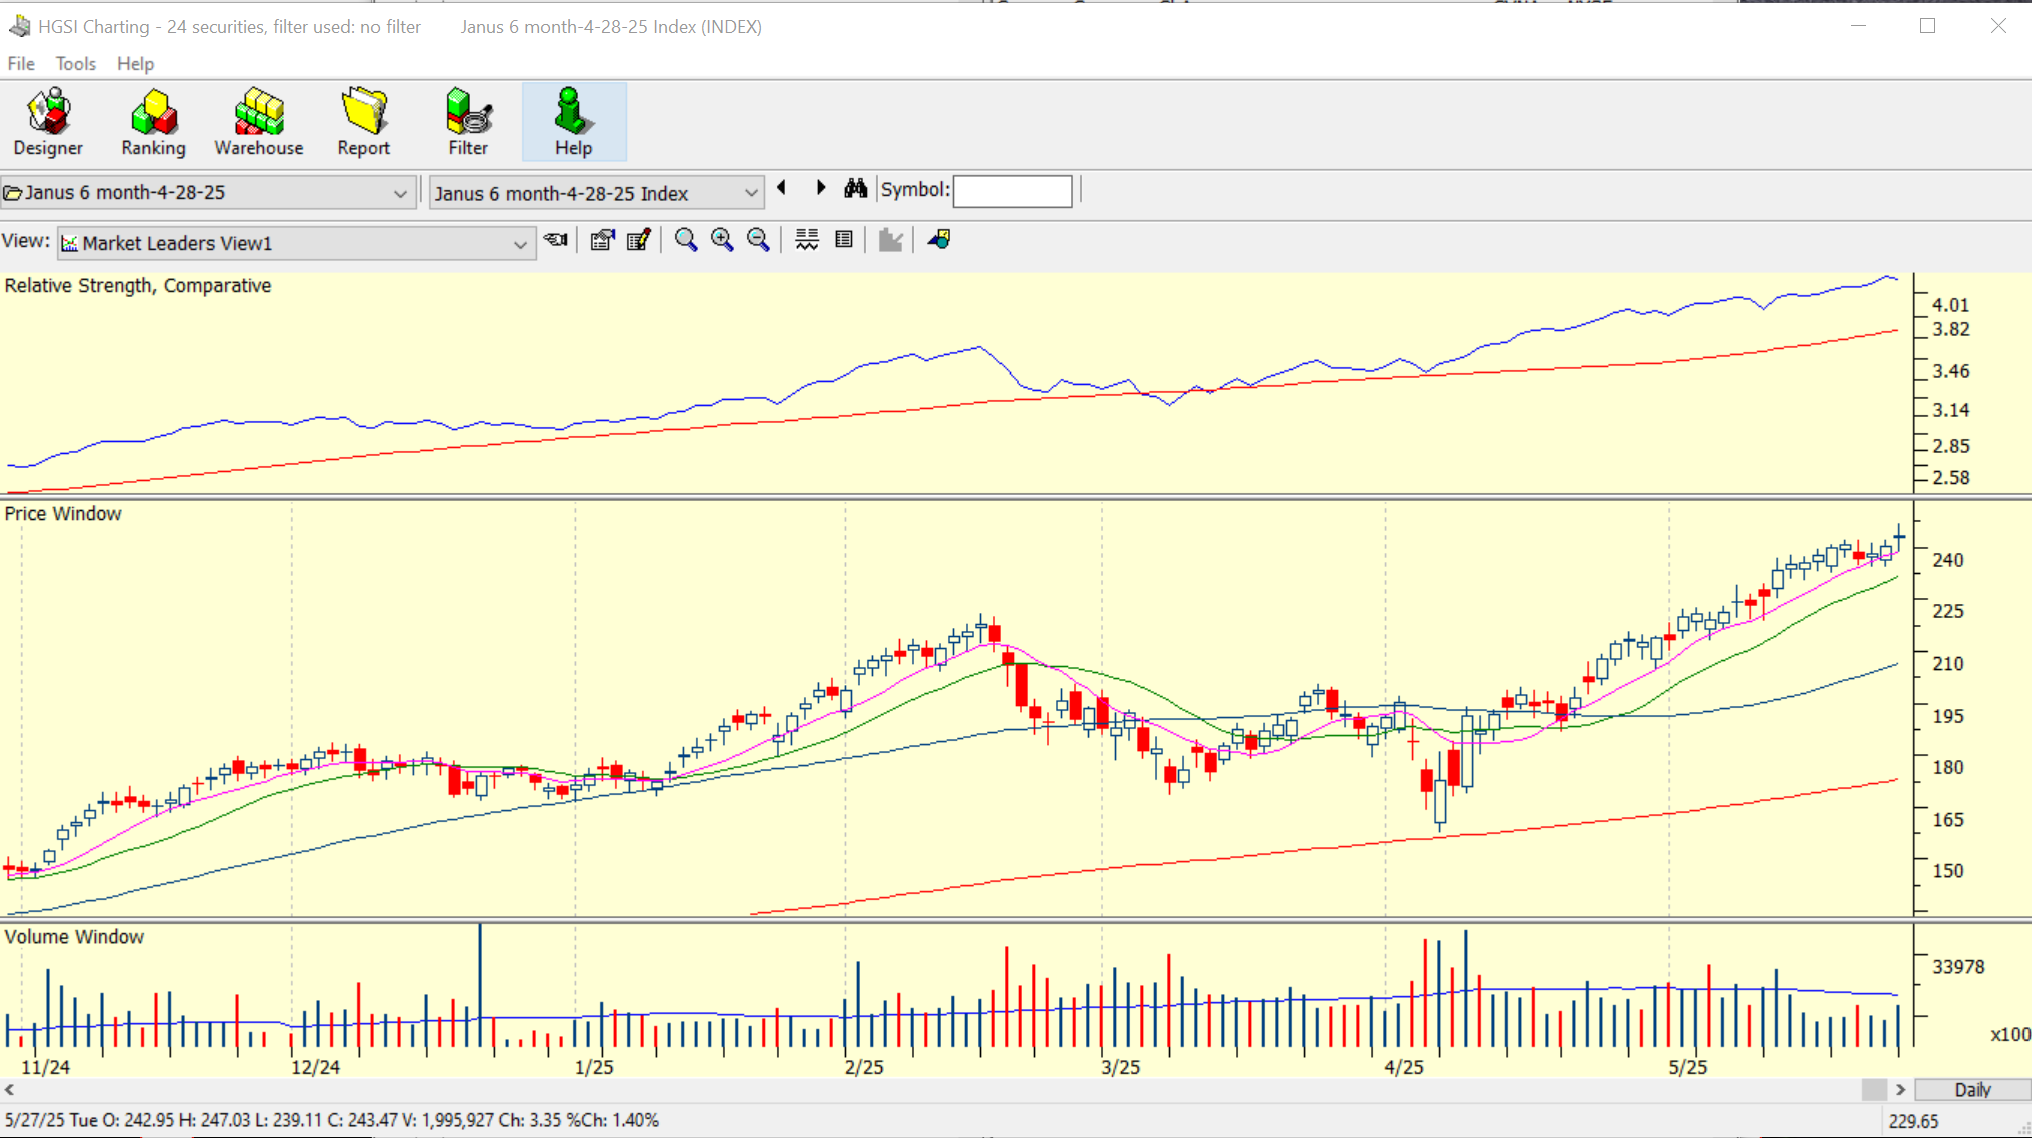Image resolution: width=2032 pixels, height=1138 pixels.
Task: Click the Volume Window label
Action: coord(74,937)
